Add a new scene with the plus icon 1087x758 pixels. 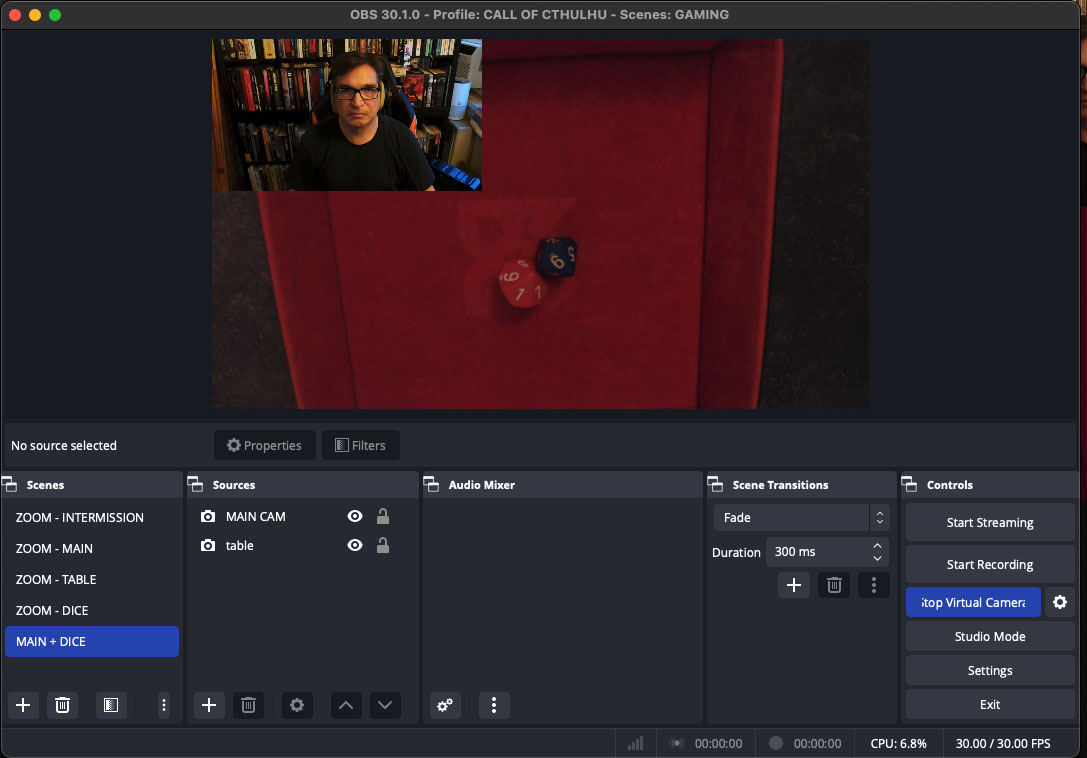22,705
